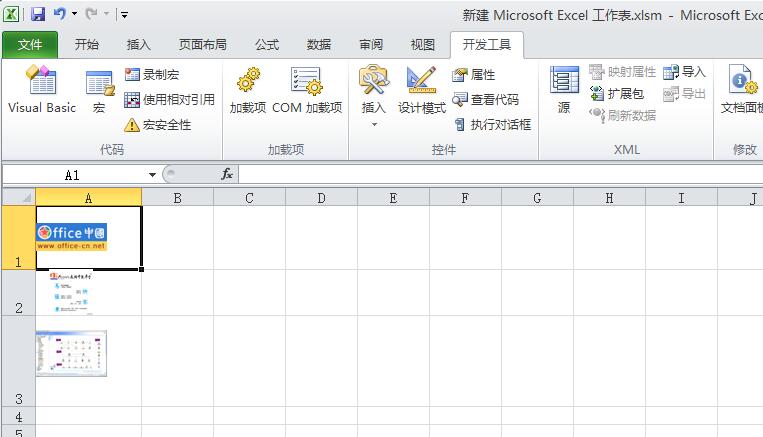763x437 pixels.
Task: Switch to the 公式 Formulas tab
Action: [267, 45]
